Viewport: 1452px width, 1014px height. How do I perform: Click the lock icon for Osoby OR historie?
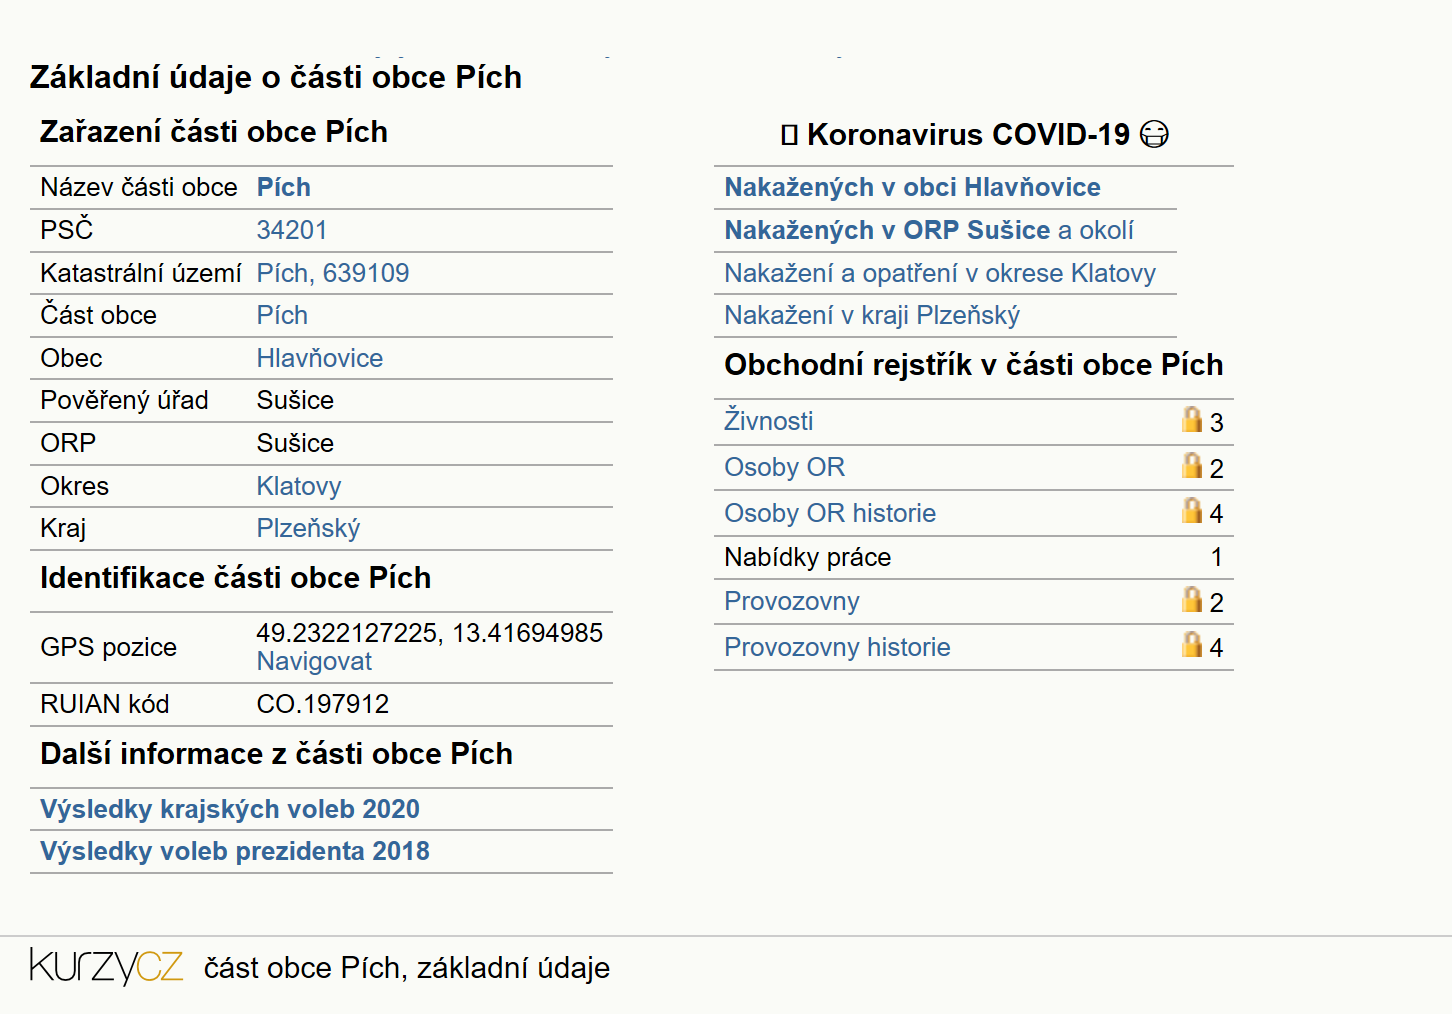click(x=1191, y=510)
